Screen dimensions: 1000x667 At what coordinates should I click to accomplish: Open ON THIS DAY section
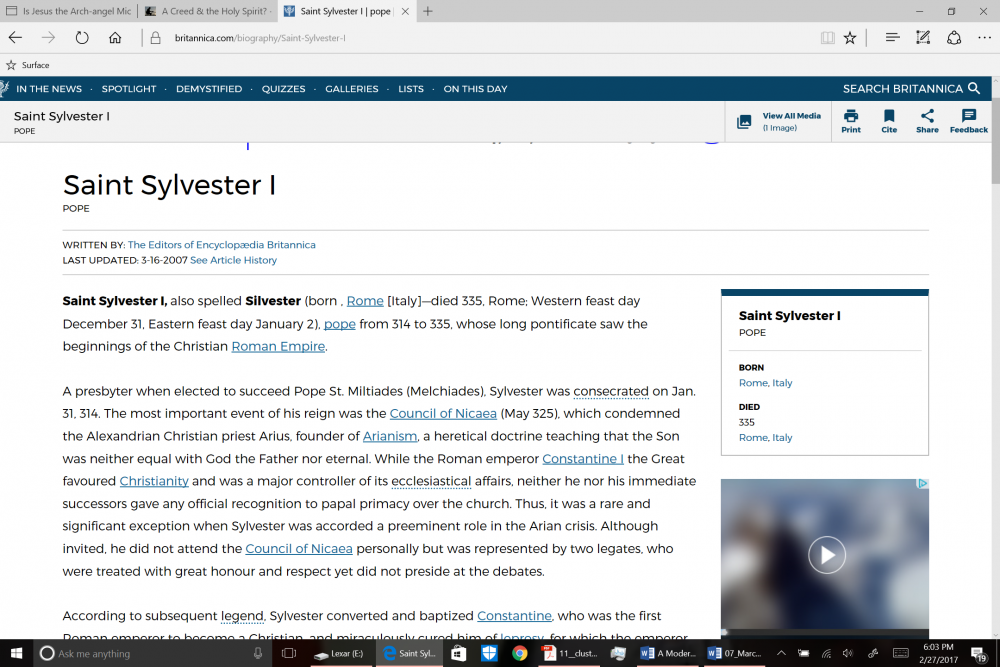[x=475, y=89]
